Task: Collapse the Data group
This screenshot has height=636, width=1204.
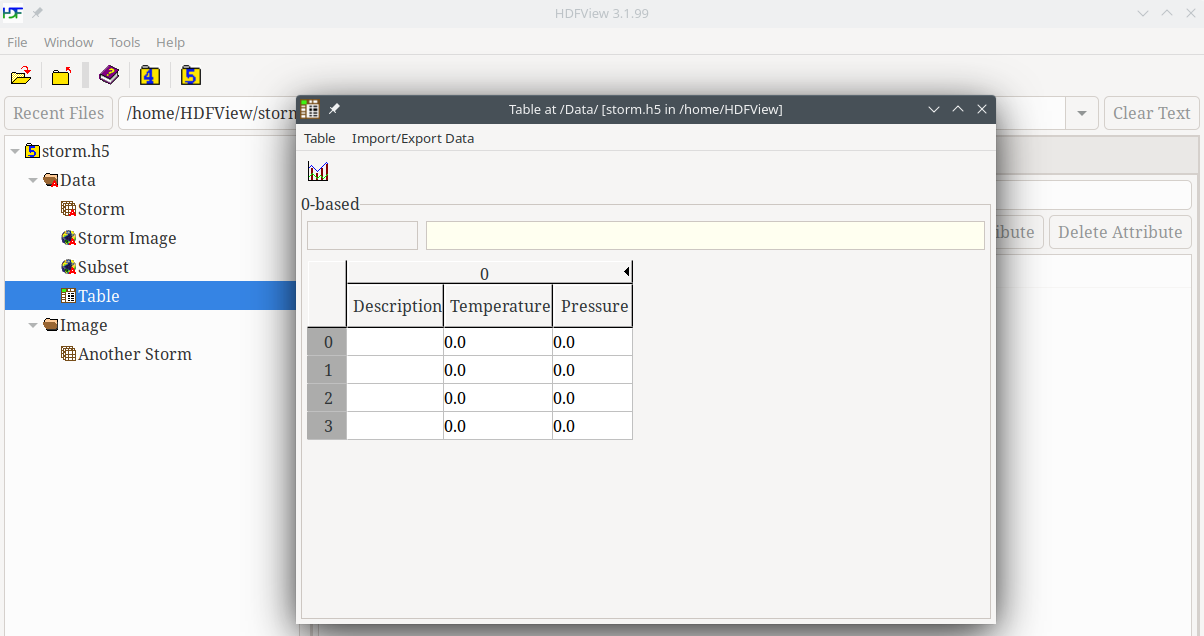Action: tap(33, 181)
